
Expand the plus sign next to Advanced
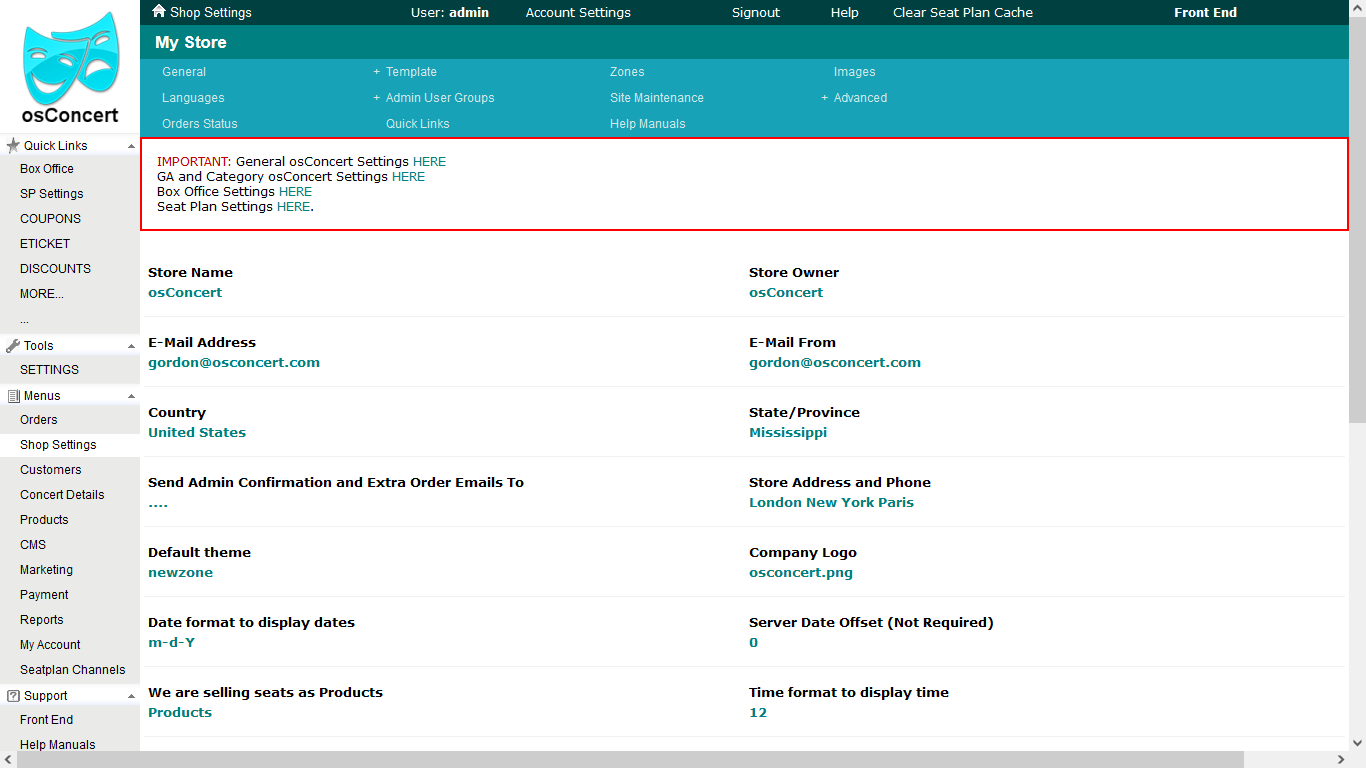825,98
